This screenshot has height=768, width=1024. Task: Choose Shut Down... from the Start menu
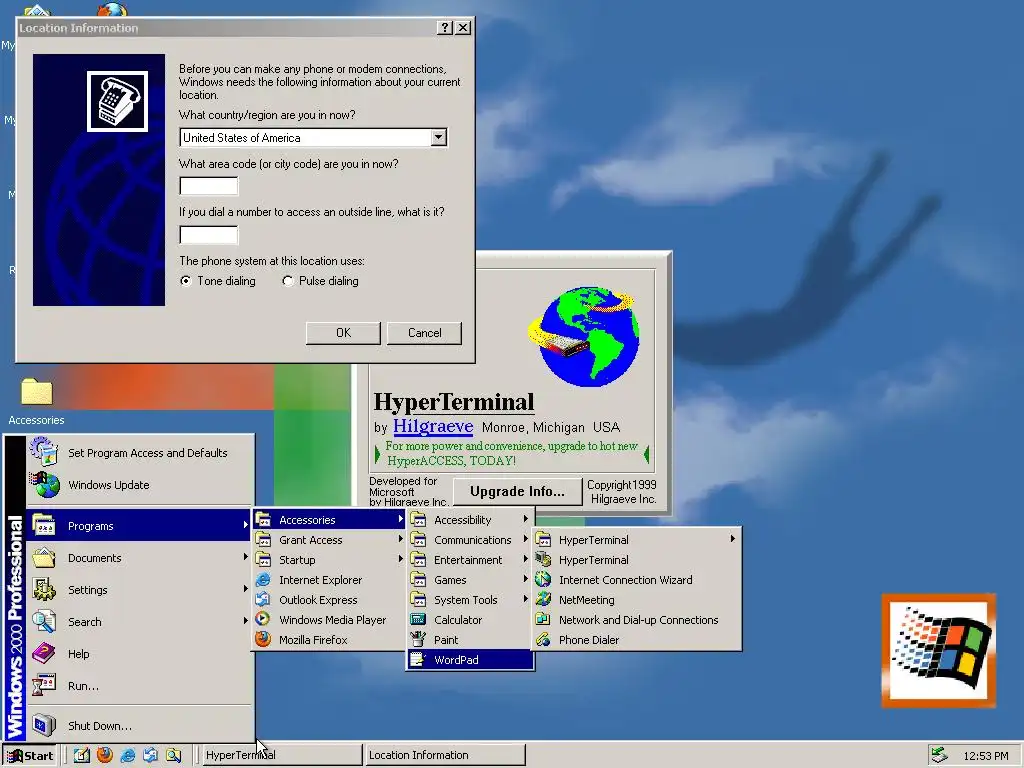click(140, 725)
